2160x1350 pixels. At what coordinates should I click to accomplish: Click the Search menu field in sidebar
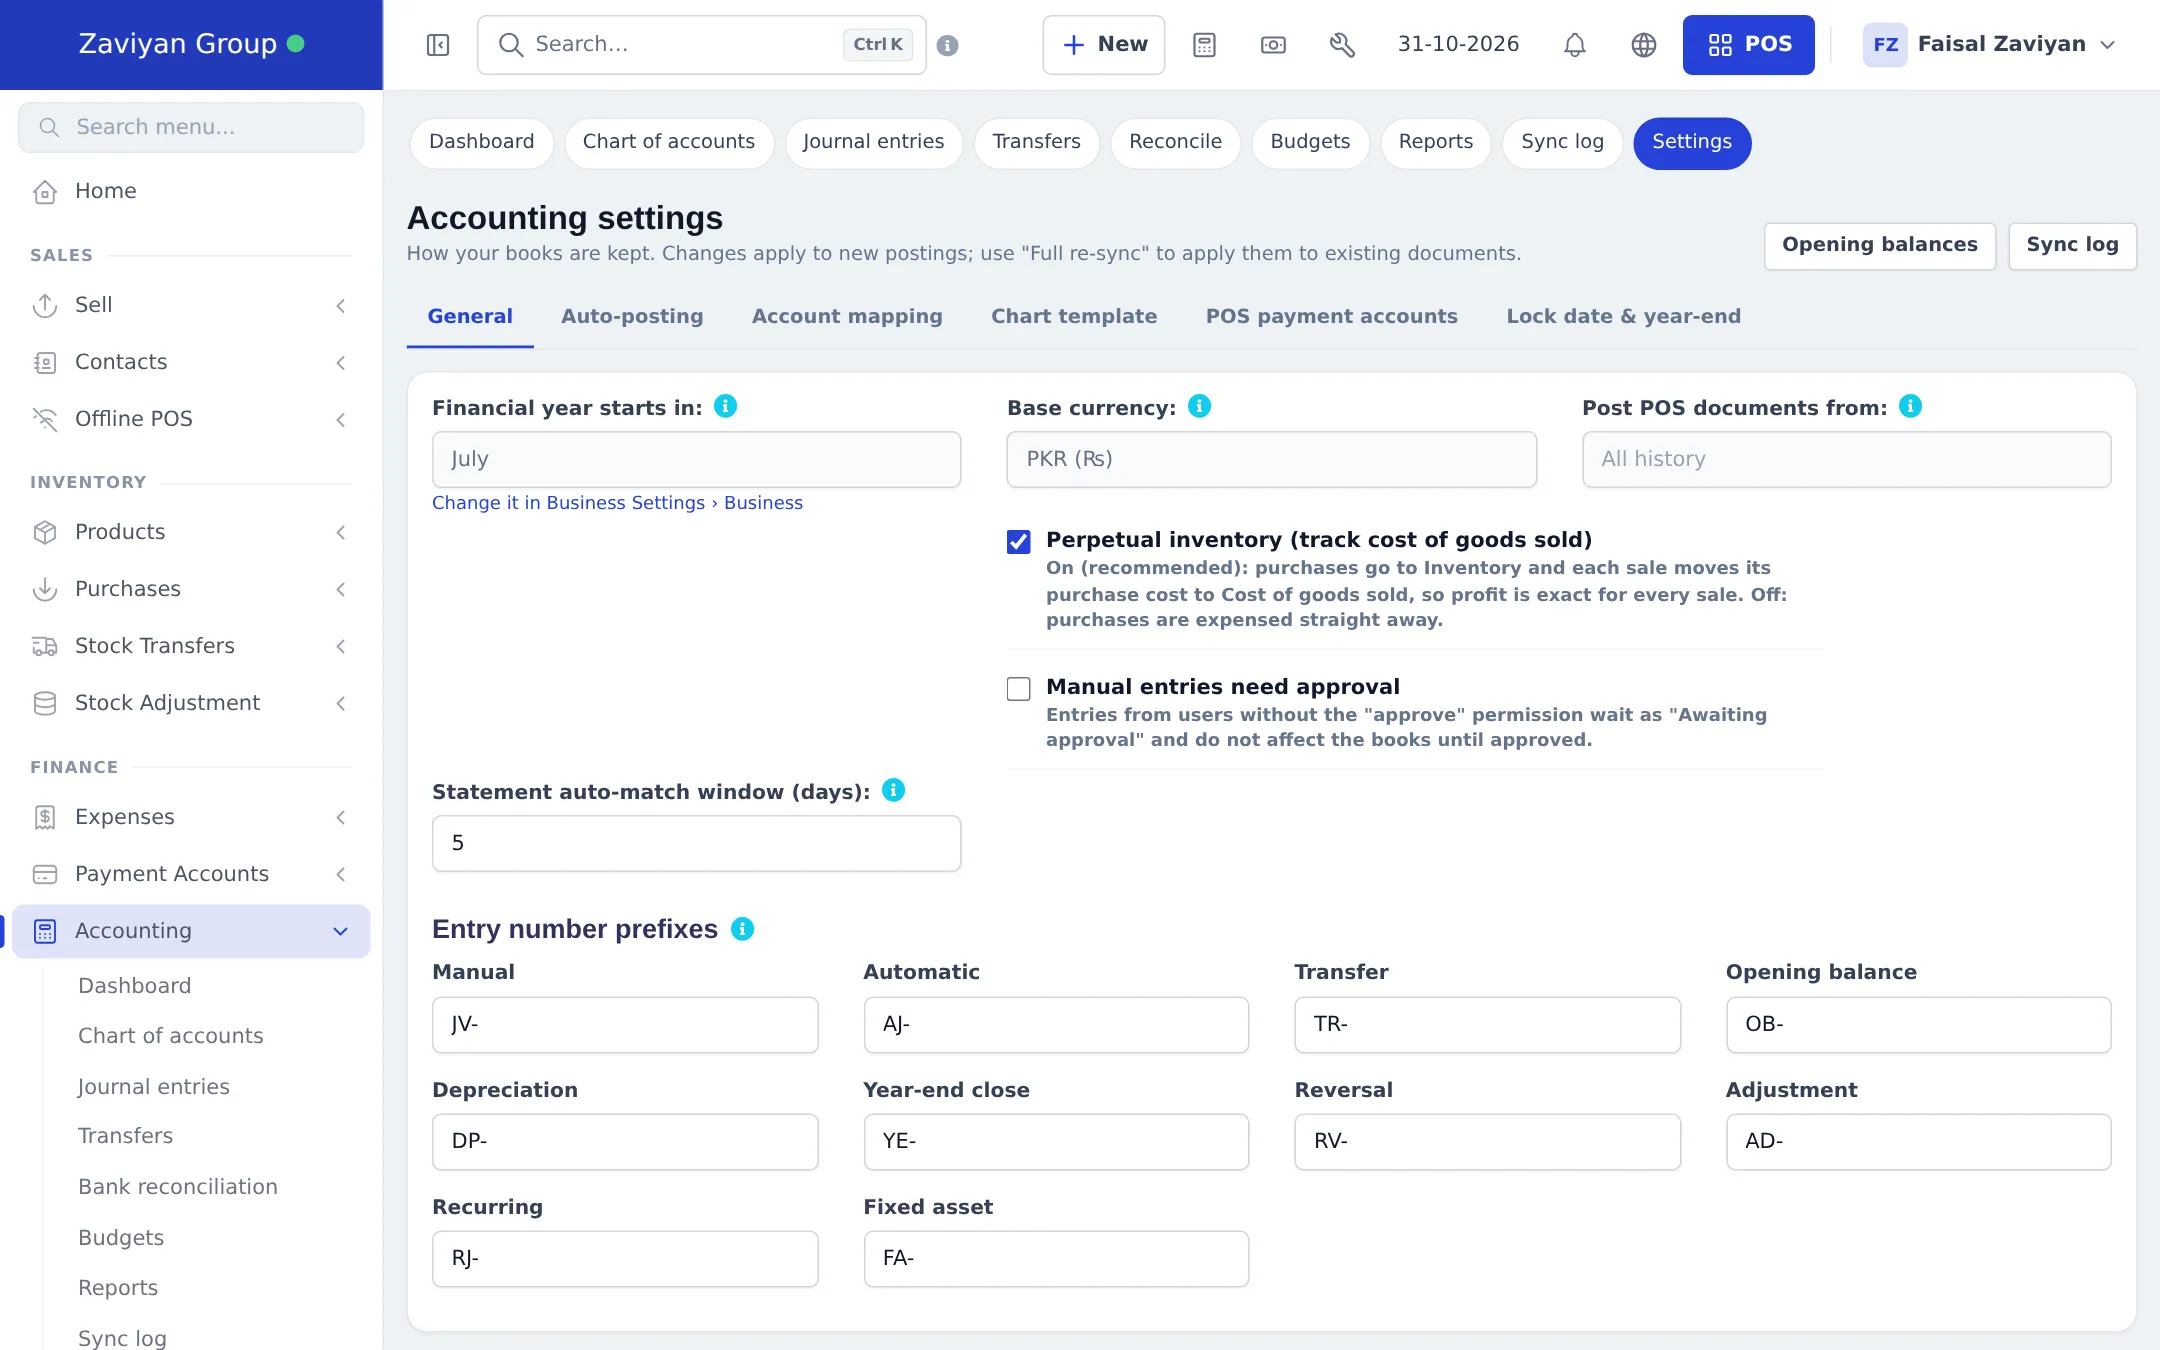click(191, 127)
